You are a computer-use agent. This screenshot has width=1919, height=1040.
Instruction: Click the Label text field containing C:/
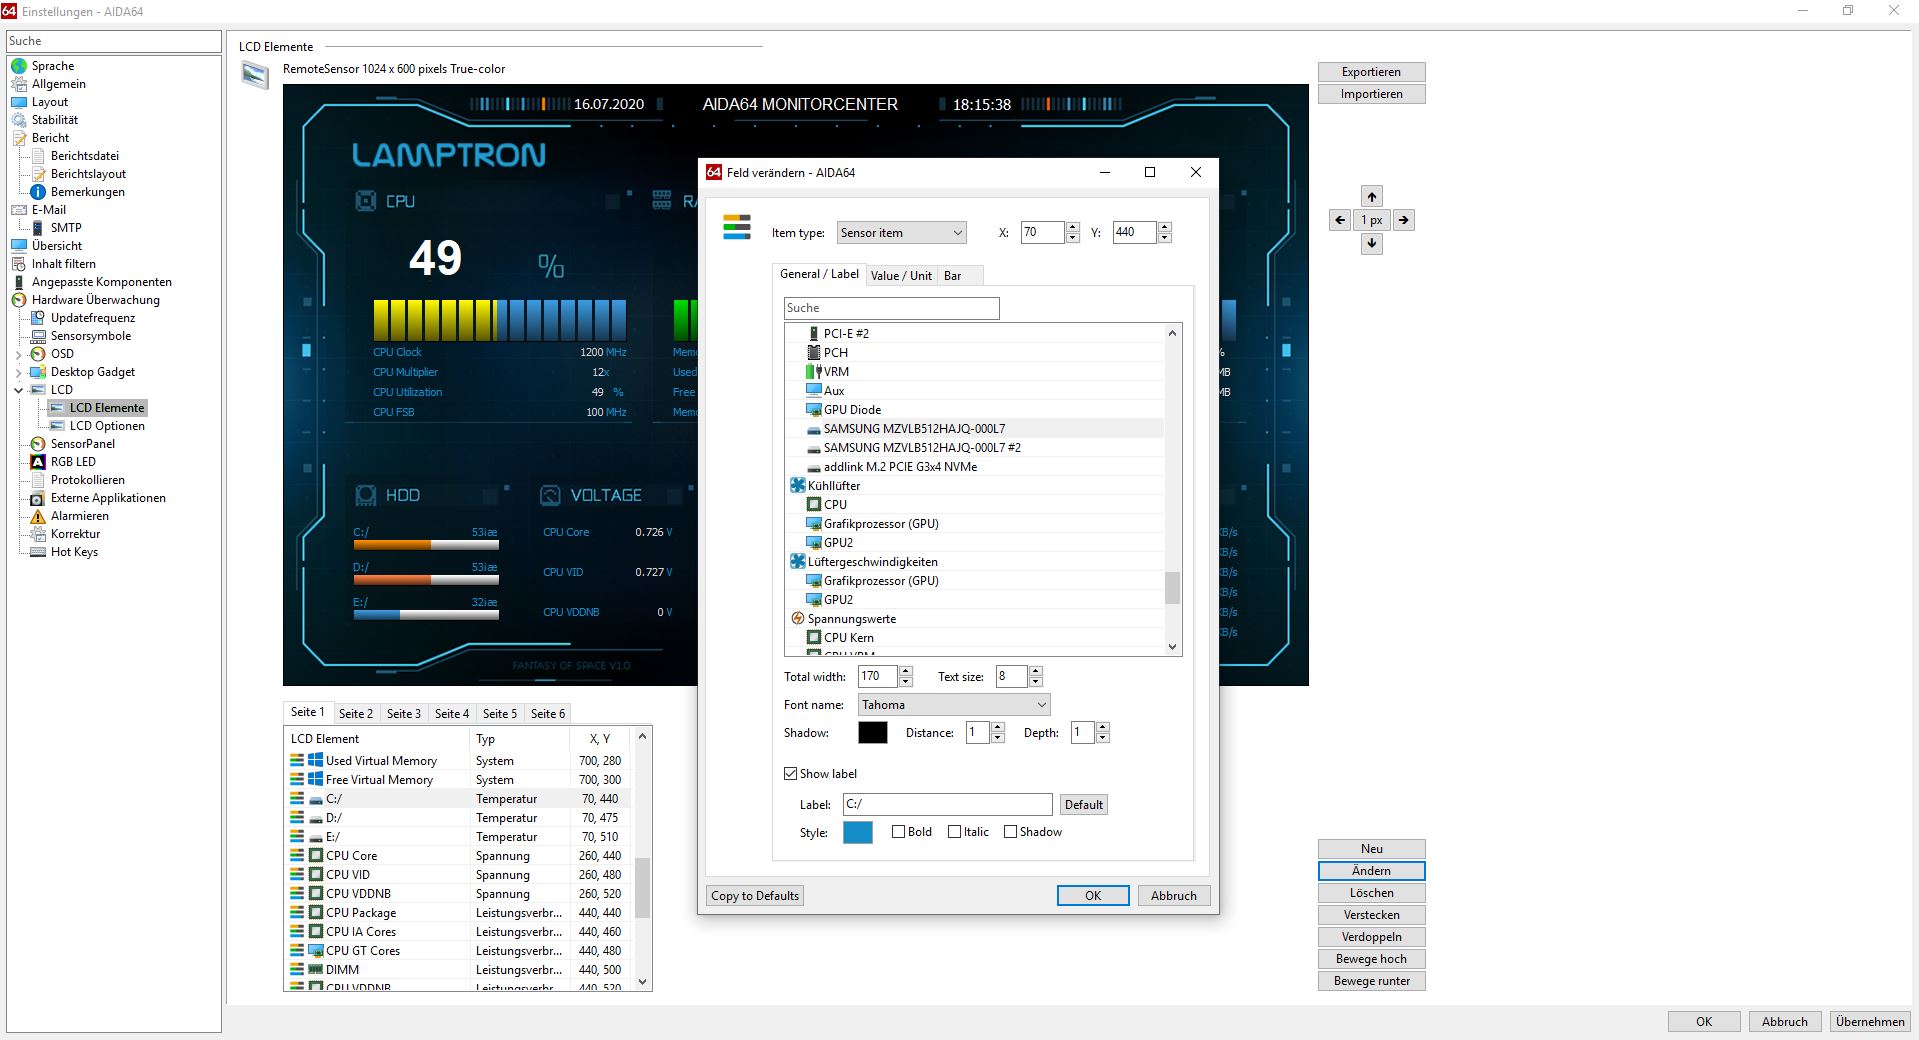point(947,804)
